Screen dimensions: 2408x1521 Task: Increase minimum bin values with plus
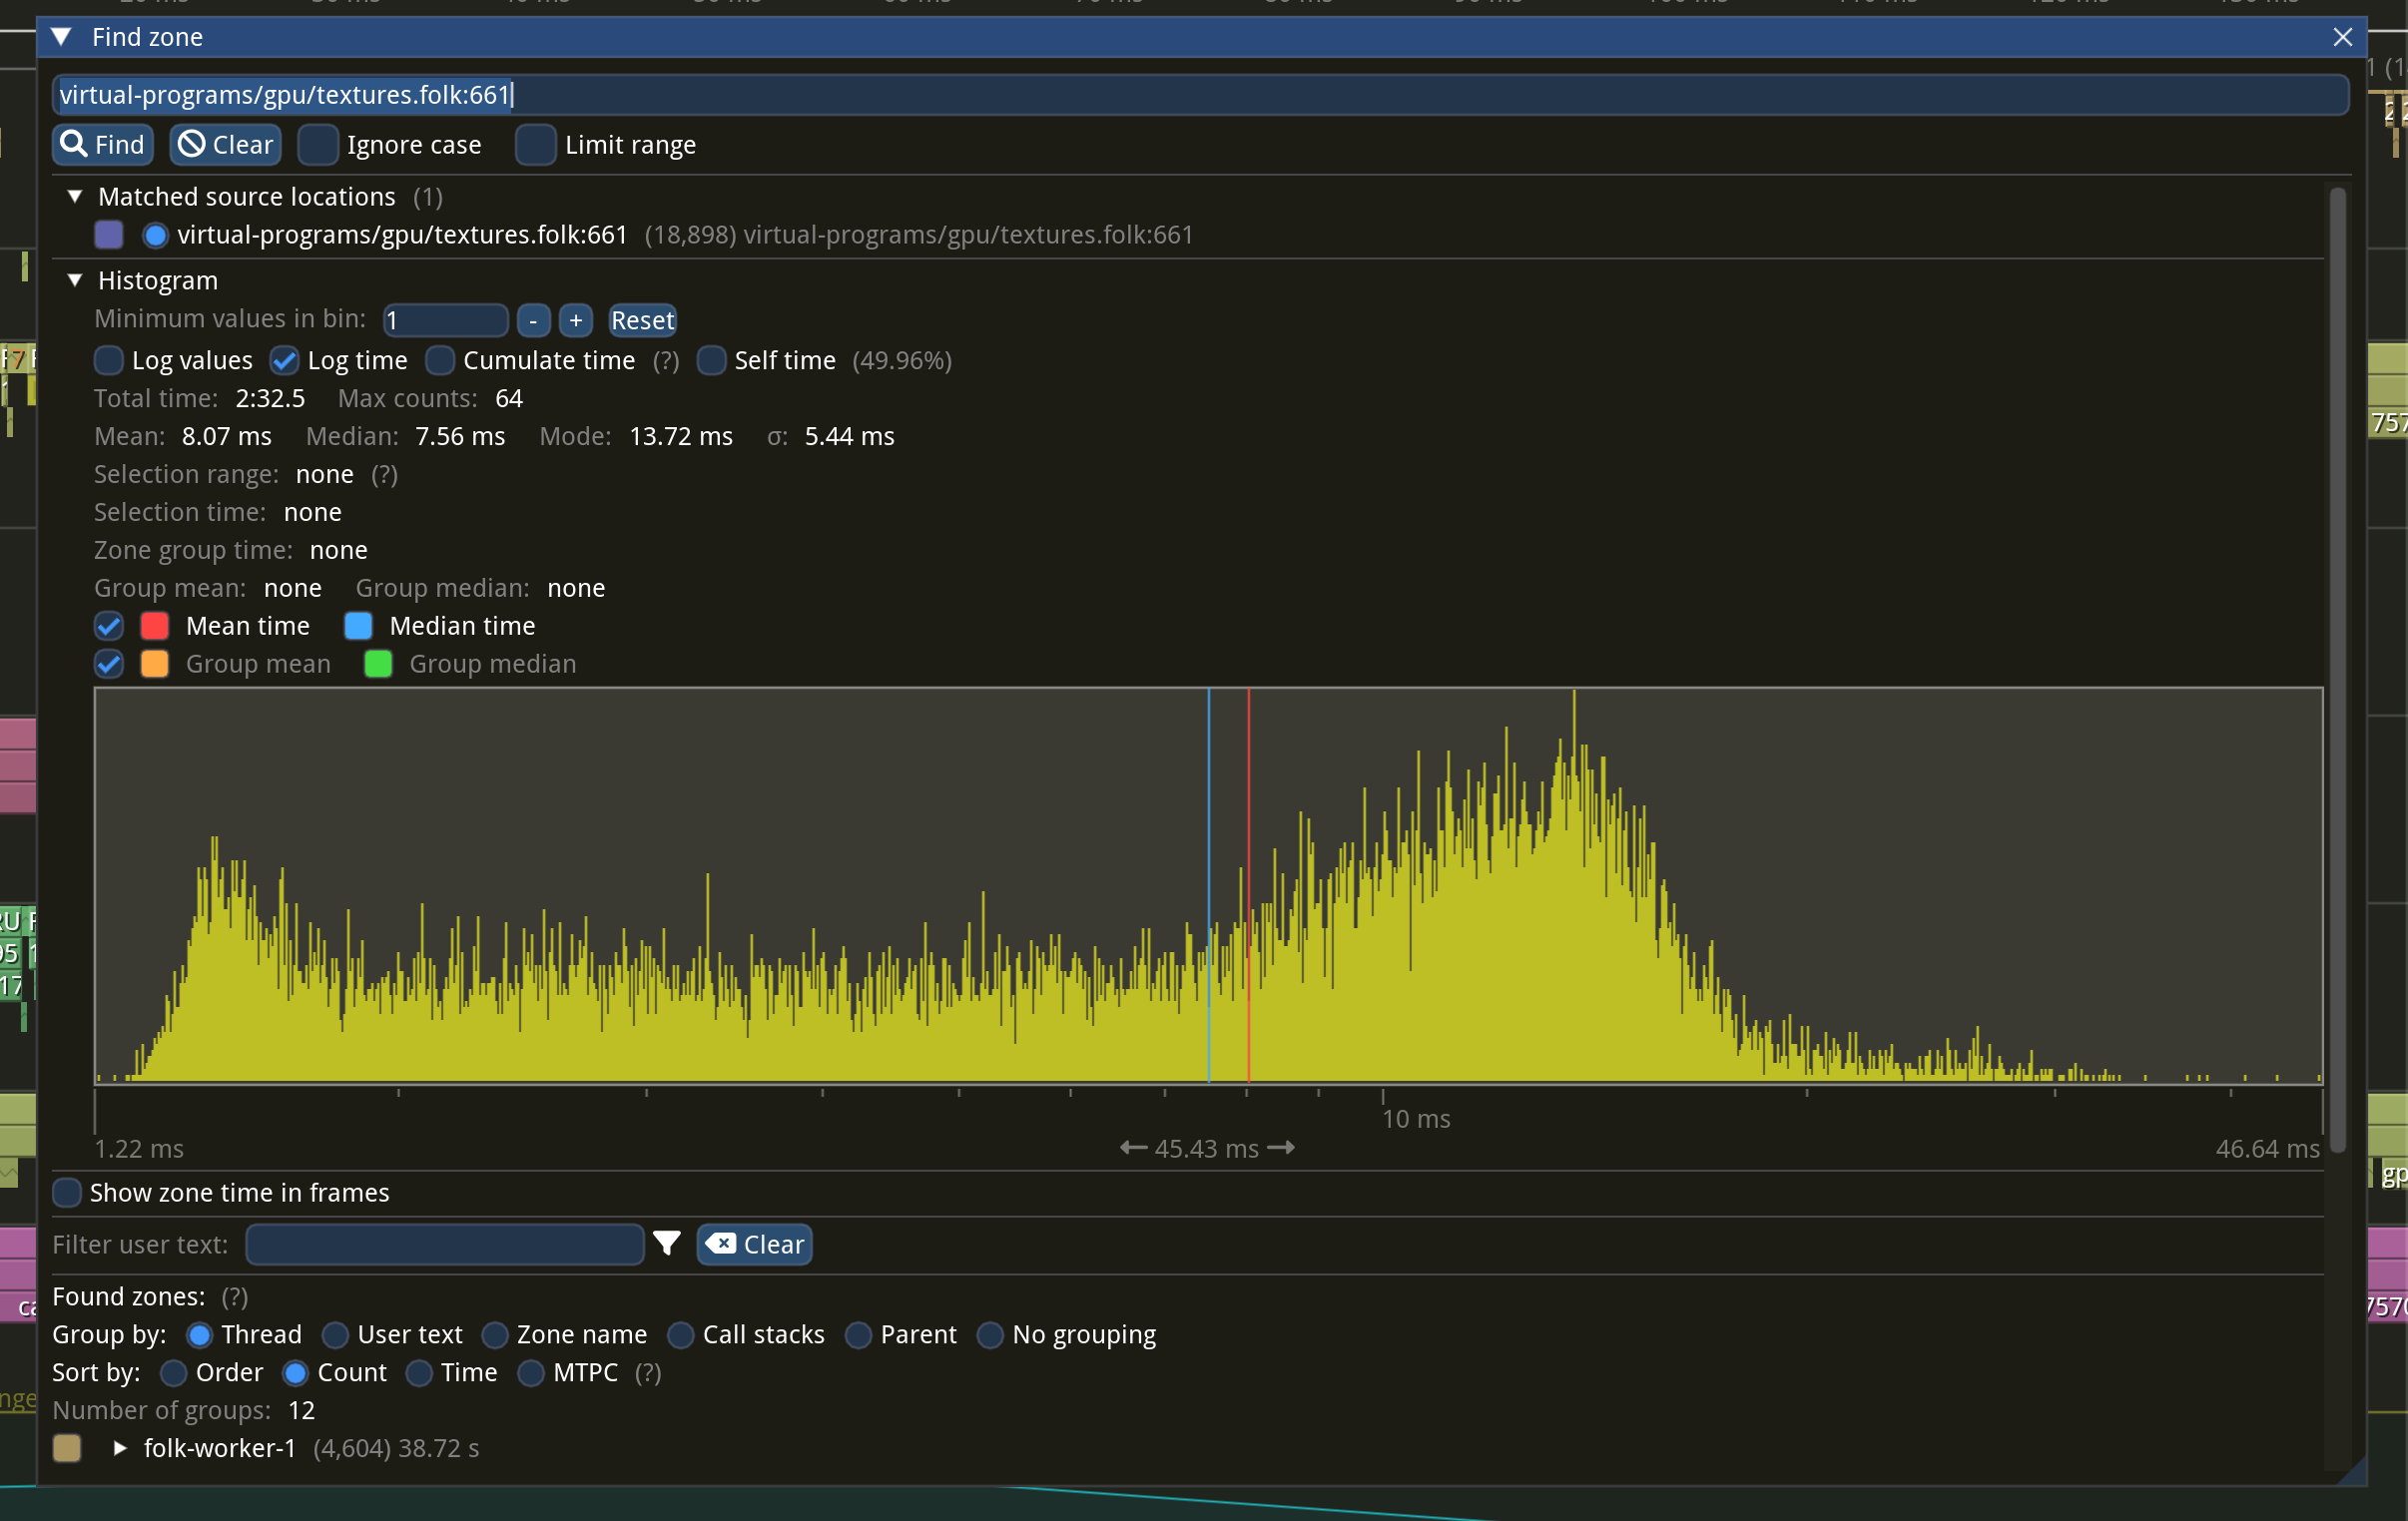576,320
